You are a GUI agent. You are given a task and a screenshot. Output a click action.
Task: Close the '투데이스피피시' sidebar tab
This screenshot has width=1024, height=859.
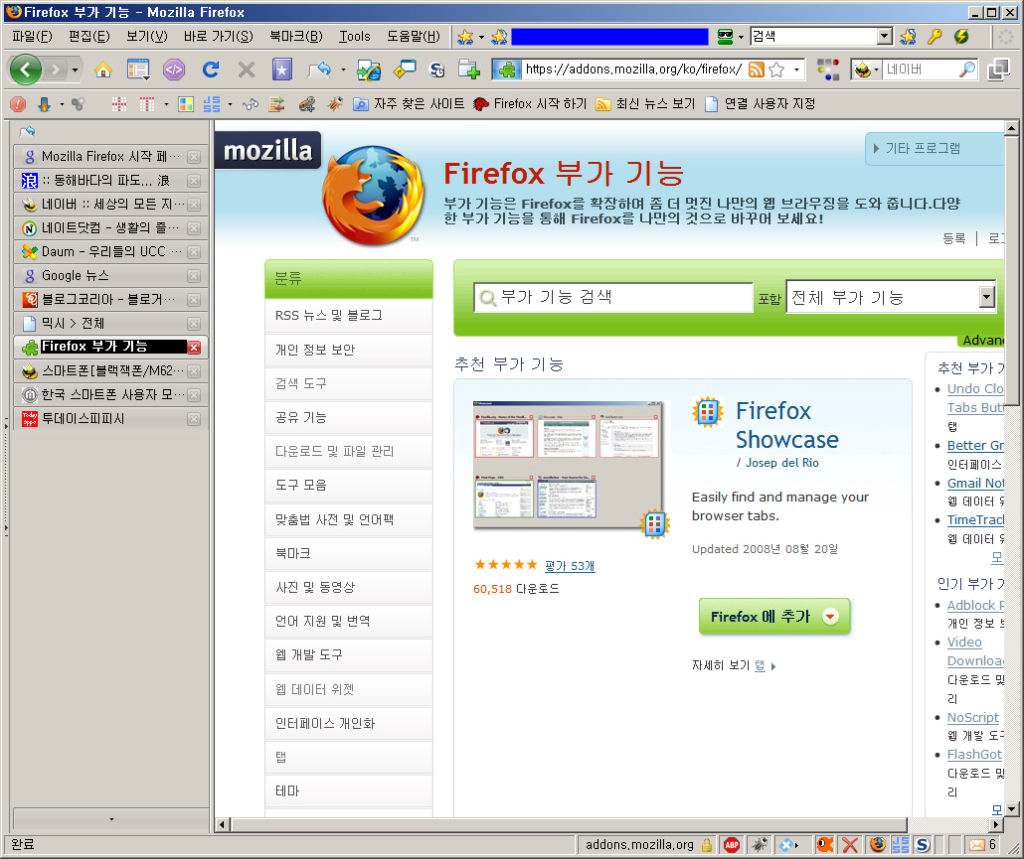click(194, 419)
